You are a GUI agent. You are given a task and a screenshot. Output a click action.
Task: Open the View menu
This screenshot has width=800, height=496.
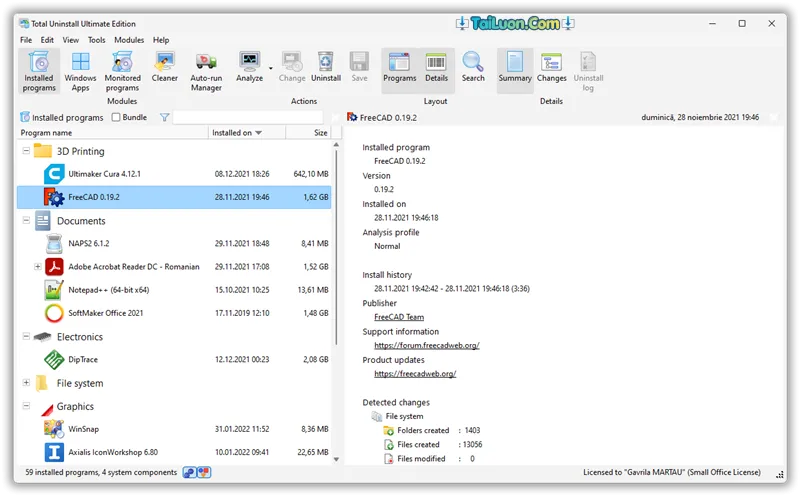(x=70, y=40)
